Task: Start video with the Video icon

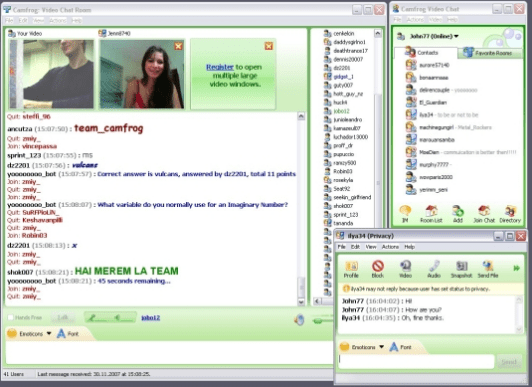Action: (x=405, y=269)
